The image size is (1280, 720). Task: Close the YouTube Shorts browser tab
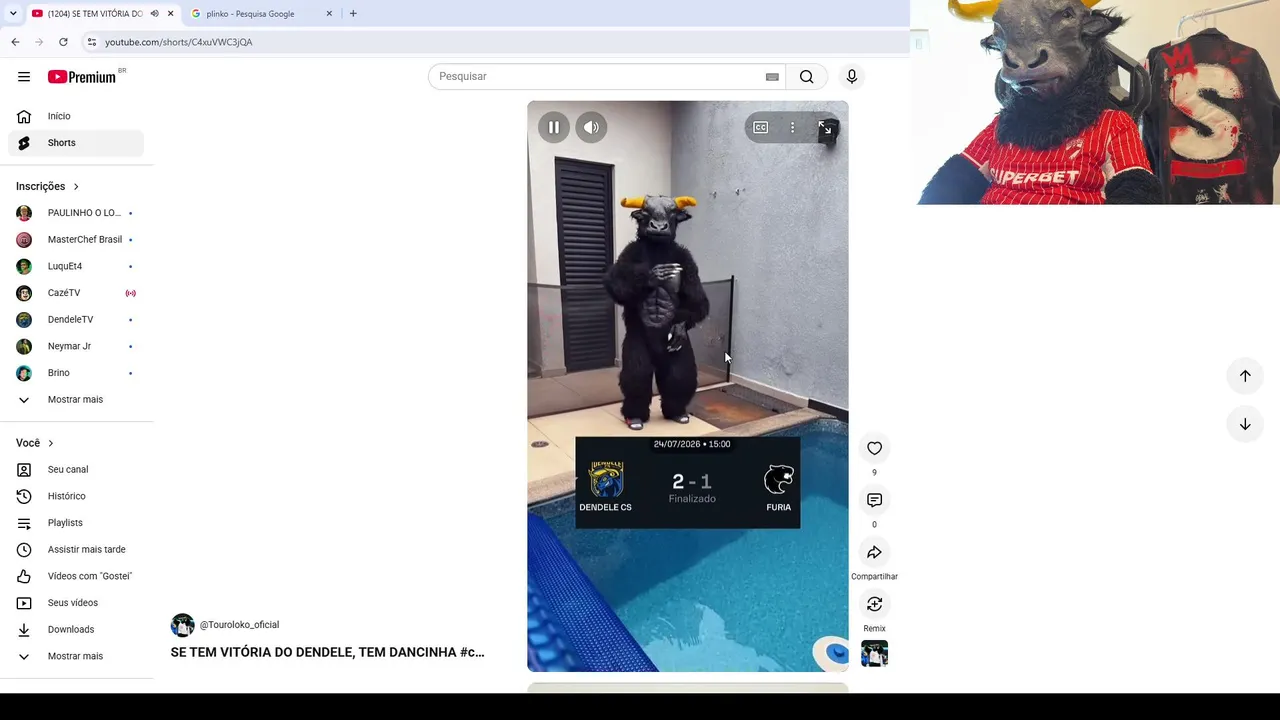click(171, 14)
